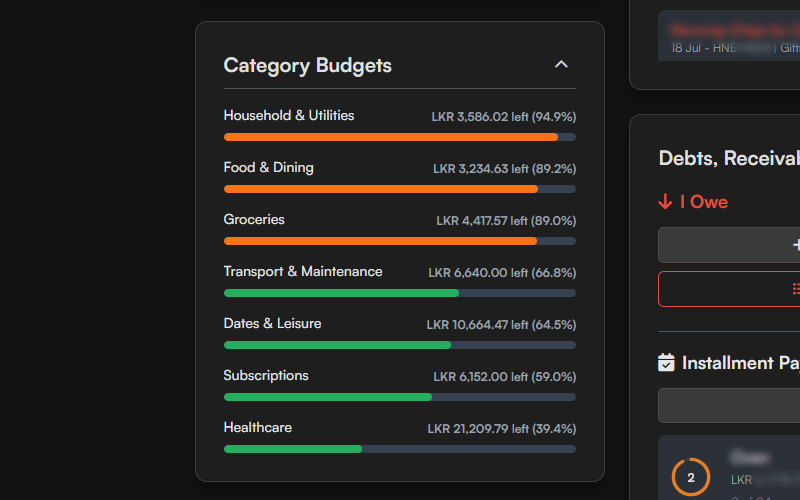Open the 18 Jul transaction entry

pos(729,36)
